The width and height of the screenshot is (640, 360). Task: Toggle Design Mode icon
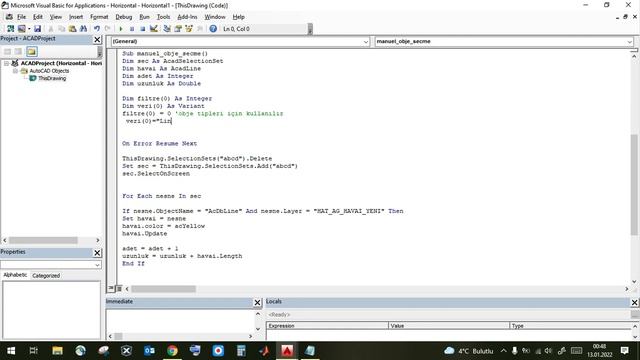pyautogui.click(x=153, y=29)
